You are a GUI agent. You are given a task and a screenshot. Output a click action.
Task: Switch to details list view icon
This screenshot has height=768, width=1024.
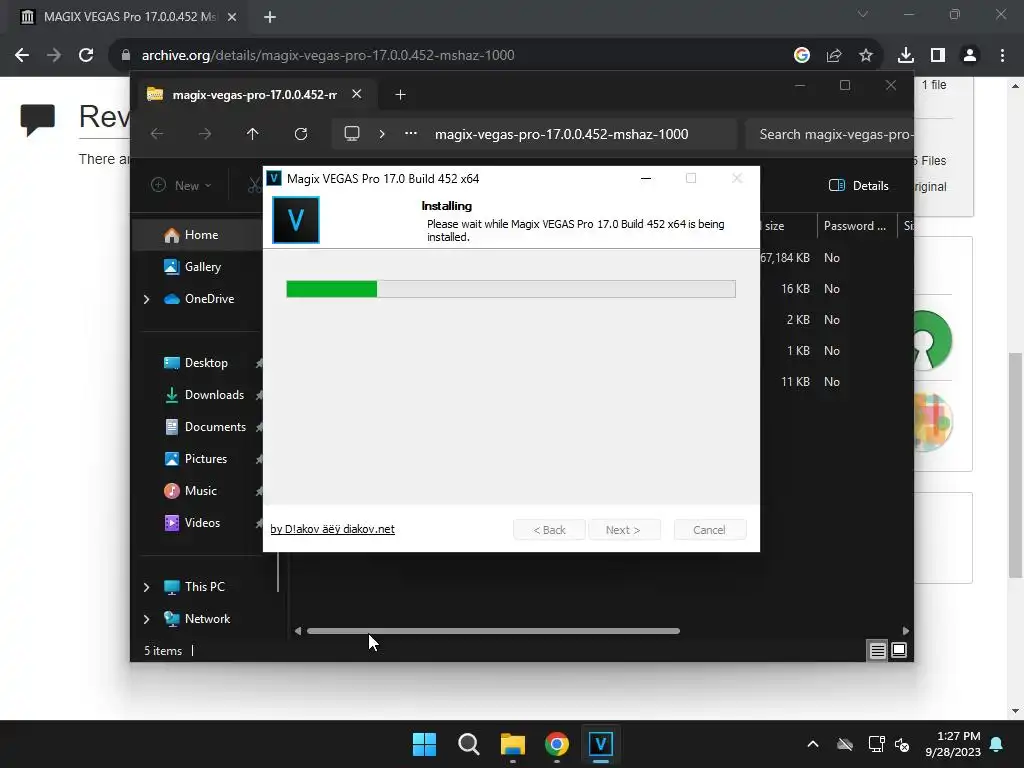pos(877,650)
